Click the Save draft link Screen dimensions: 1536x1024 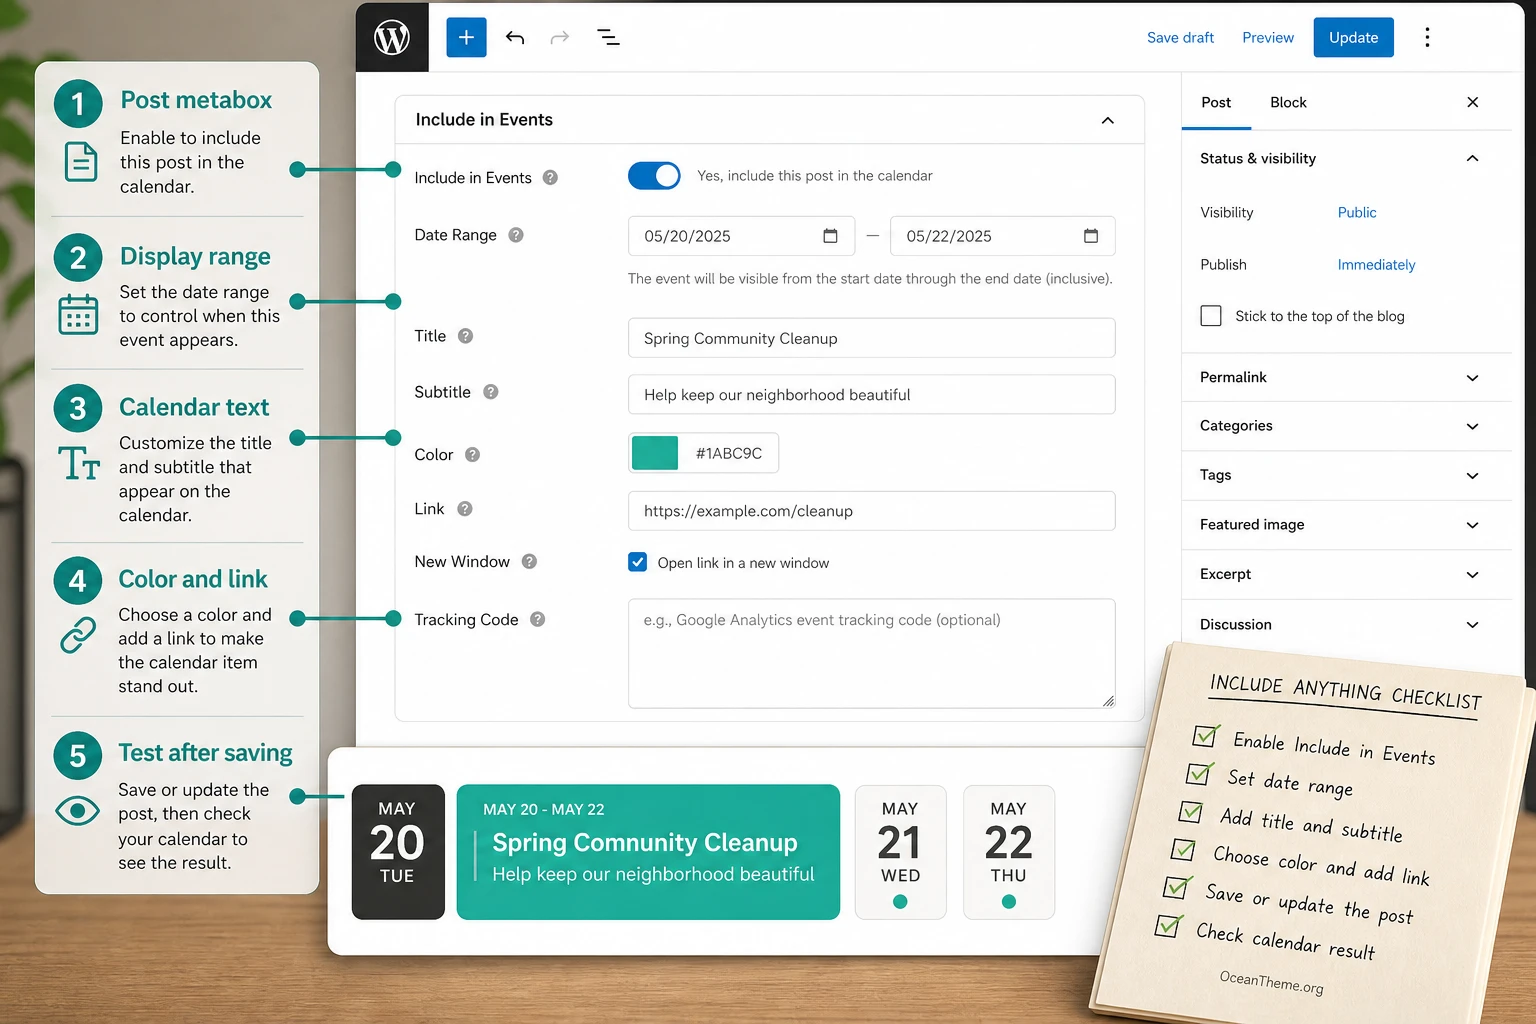(1180, 38)
